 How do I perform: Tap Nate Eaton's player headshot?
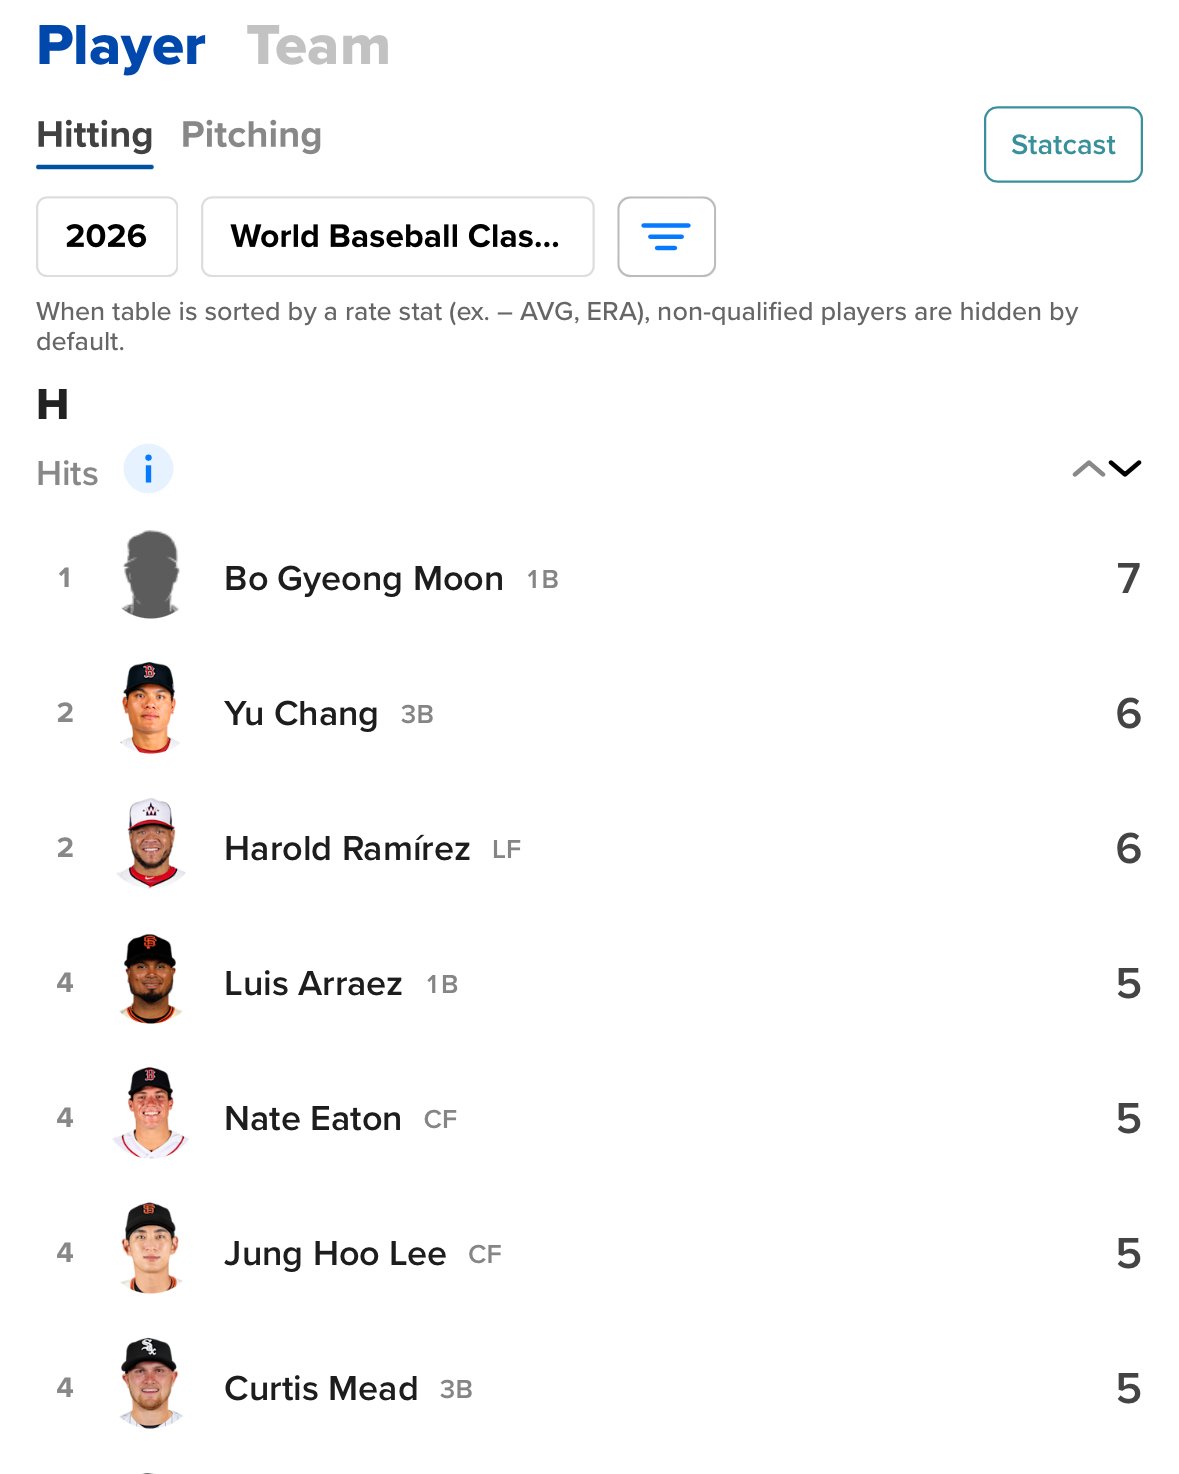pyautogui.click(x=151, y=1115)
